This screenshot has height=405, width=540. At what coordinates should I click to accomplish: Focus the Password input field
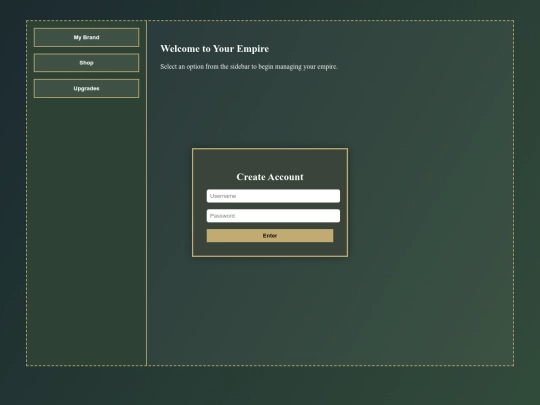click(x=273, y=216)
